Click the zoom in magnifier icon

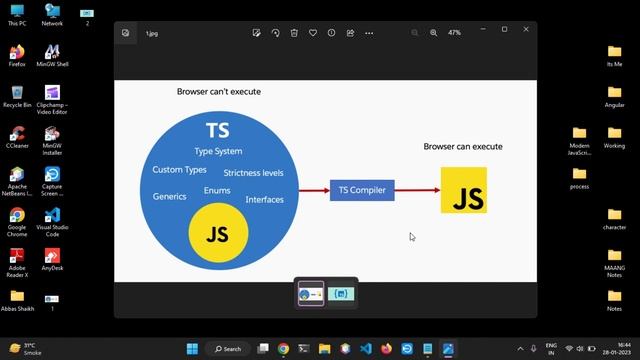(433, 33)
